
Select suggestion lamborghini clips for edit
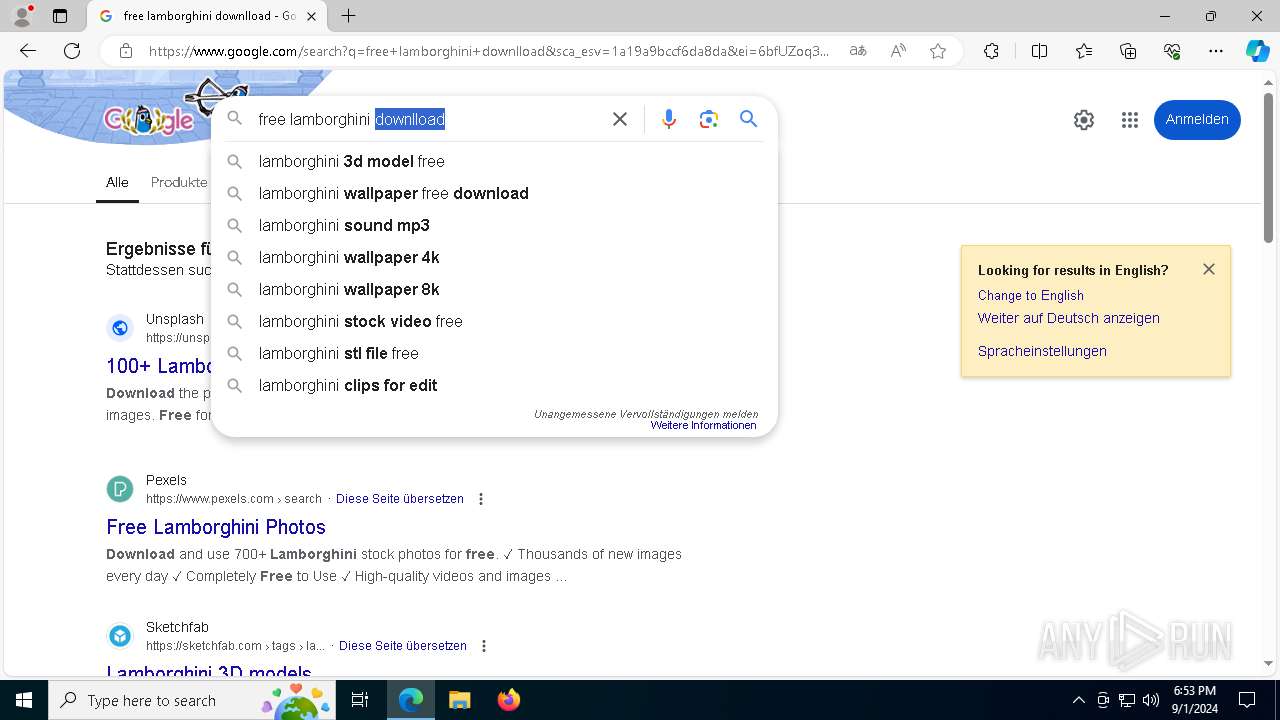[x=494, y=385]
